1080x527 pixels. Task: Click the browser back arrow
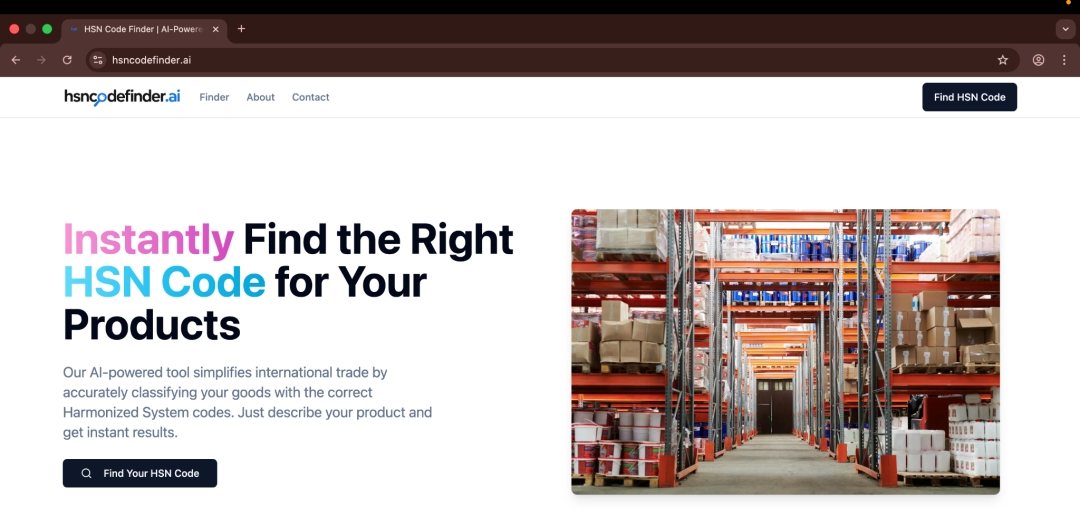pyautogui.click(x=16, y=60)
